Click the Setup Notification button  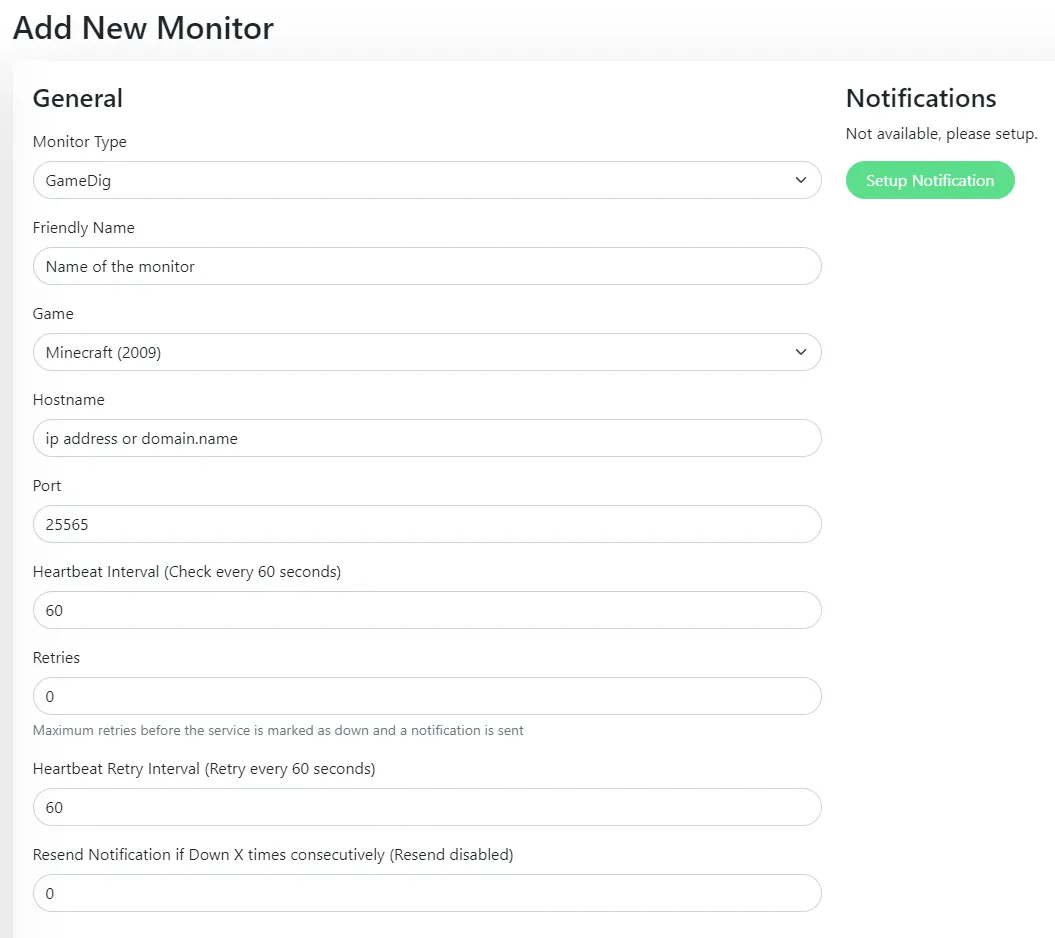tap(929, 180)
